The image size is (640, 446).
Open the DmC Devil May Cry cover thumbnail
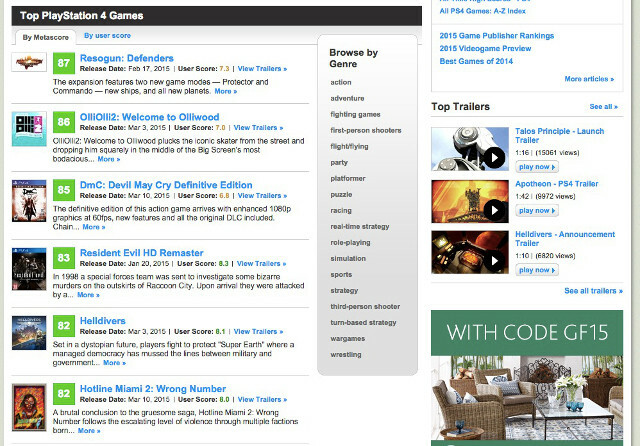[29, 201]
